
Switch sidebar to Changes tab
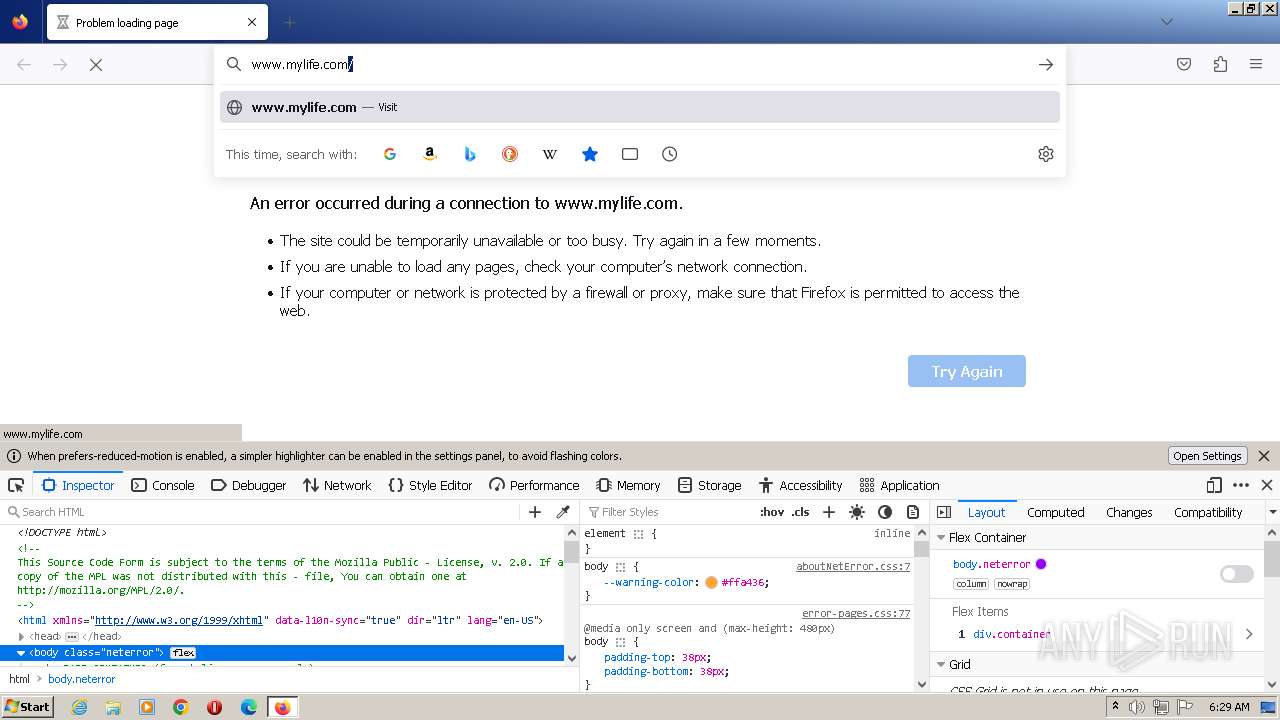tap(1129, 512)
